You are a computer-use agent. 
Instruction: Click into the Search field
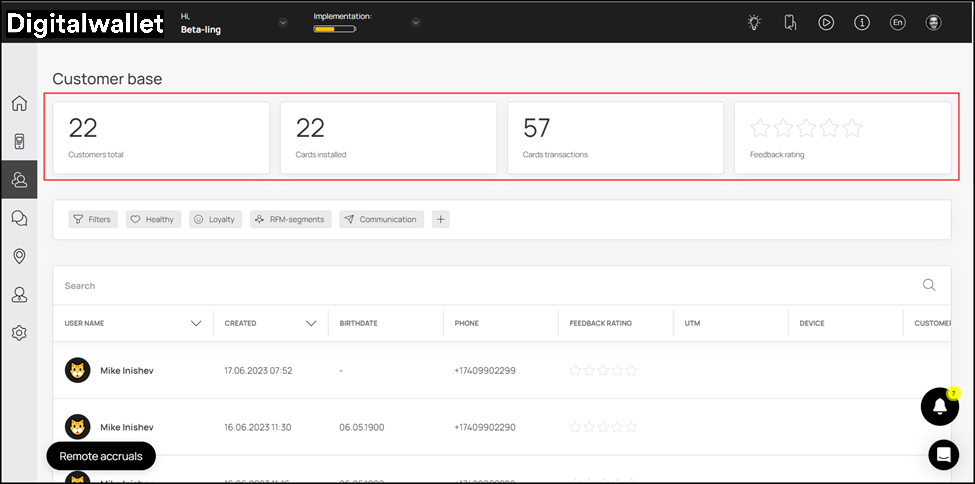pyautogui.click(x=480, y=286)
